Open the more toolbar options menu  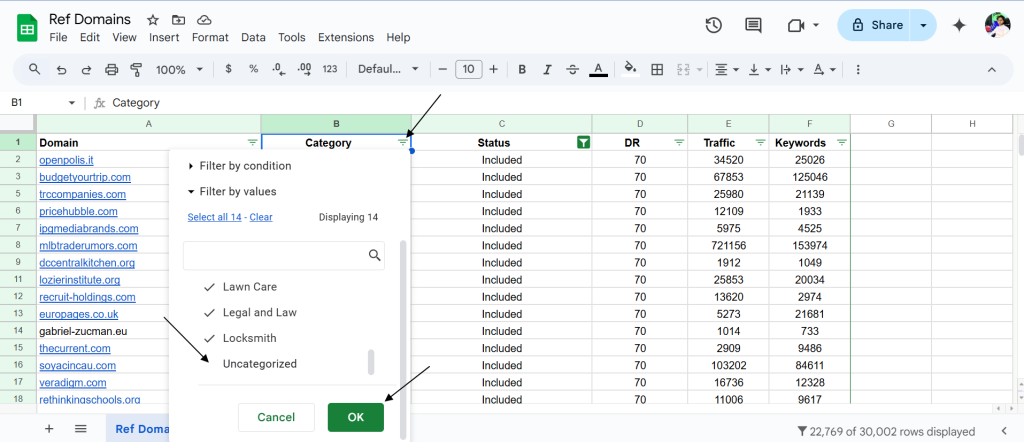pos(858,69)
